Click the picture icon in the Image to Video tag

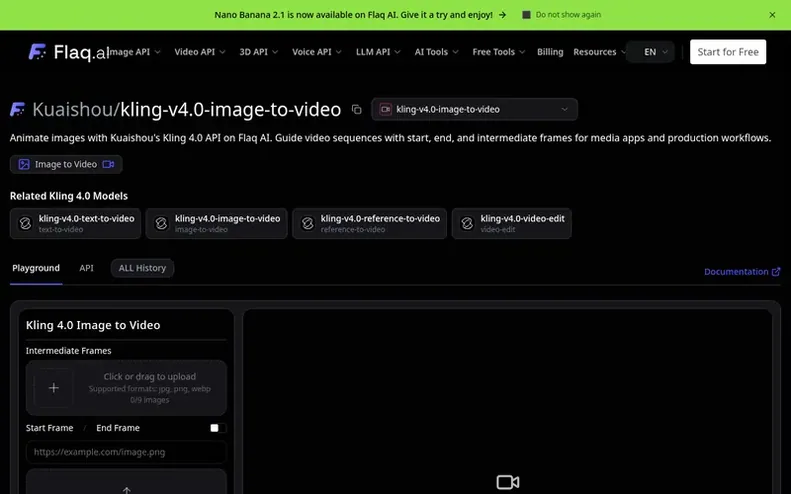pos(24,164)
